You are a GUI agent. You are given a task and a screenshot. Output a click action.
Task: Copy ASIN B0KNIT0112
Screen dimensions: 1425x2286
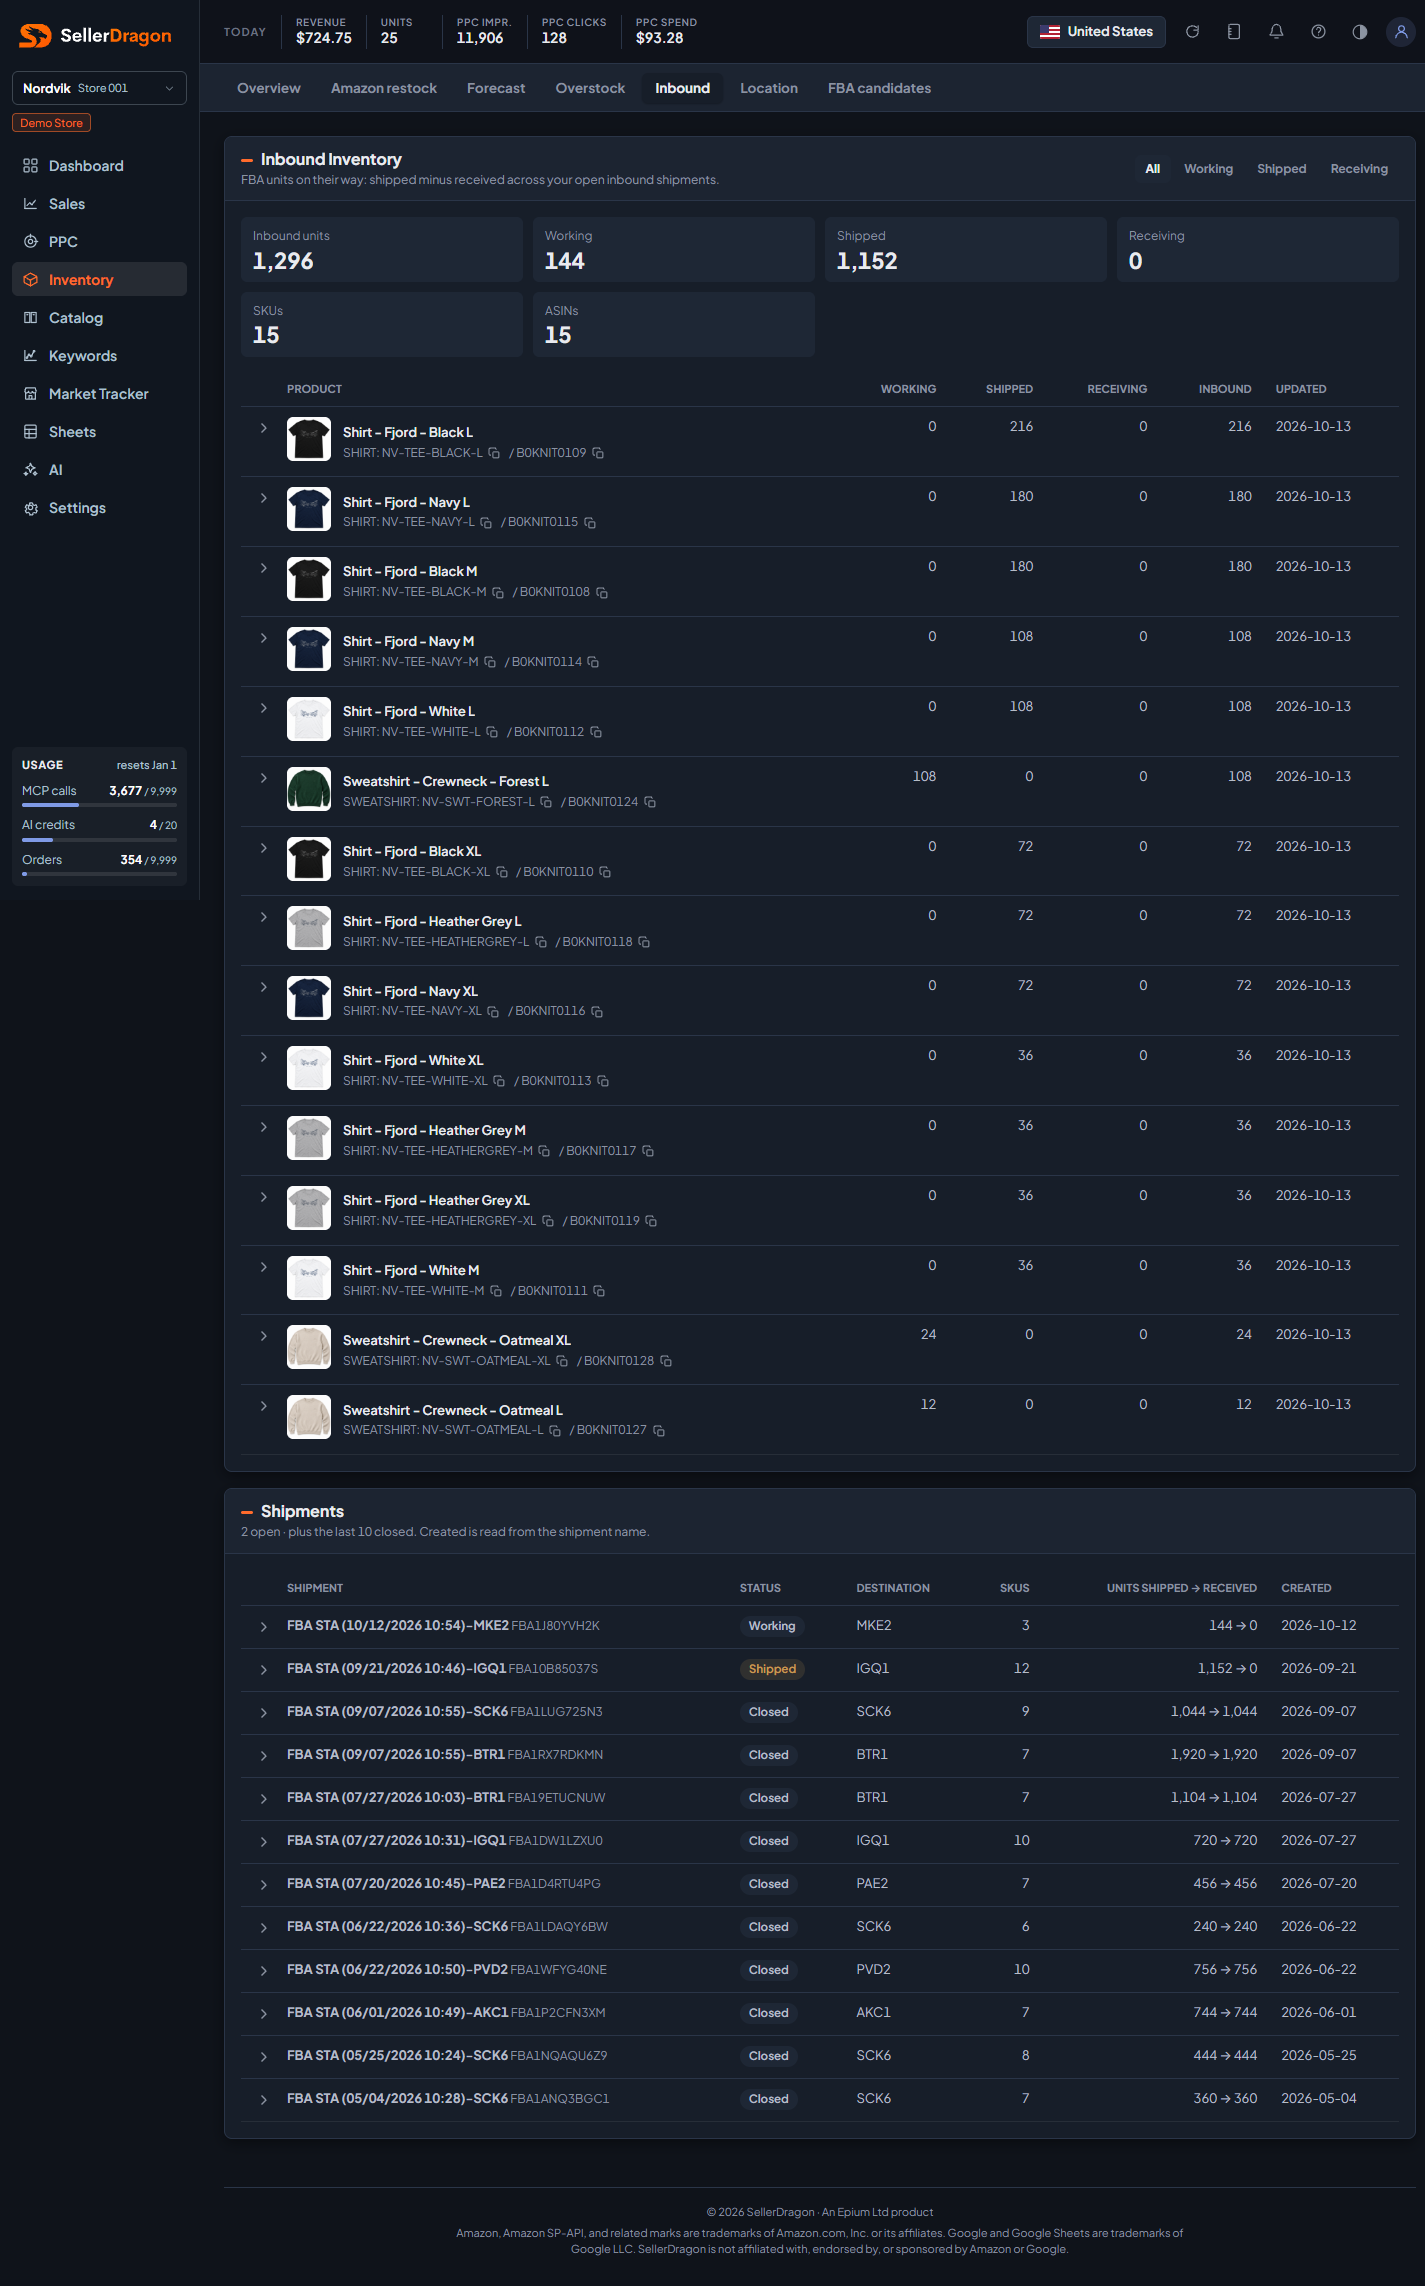pos(596,732)
